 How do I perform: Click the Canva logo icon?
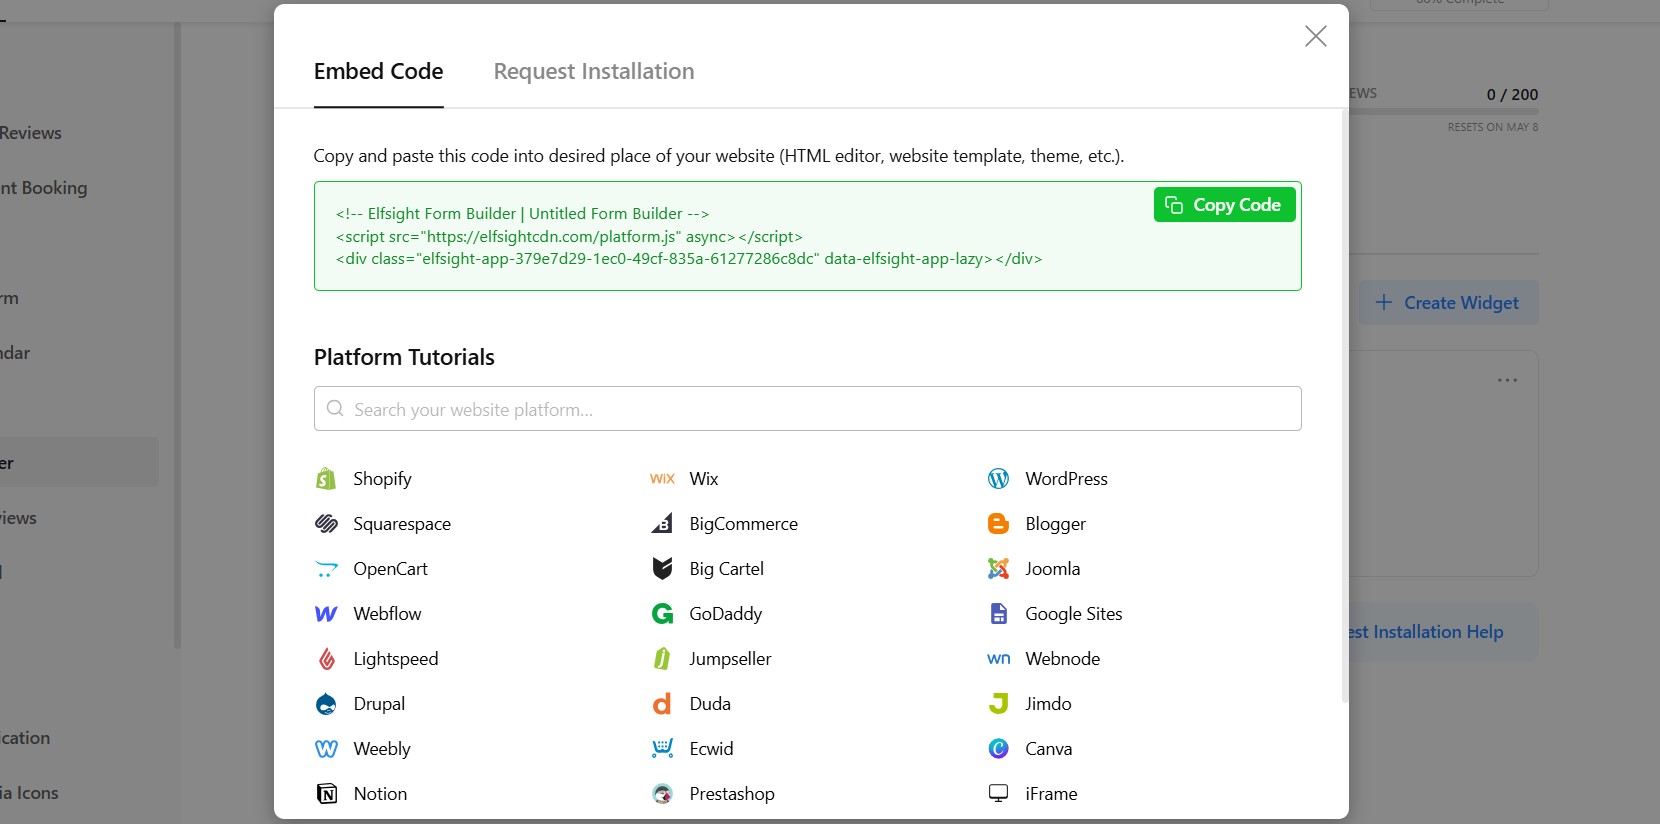tap(998, 749)
